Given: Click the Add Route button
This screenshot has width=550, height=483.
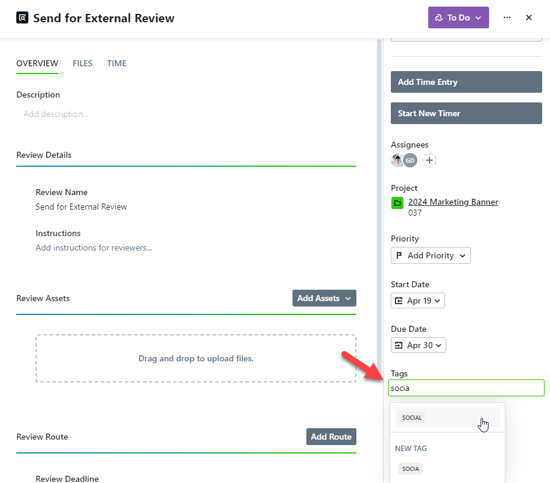Looking at the screenshot, I should [x=331, y=437].
